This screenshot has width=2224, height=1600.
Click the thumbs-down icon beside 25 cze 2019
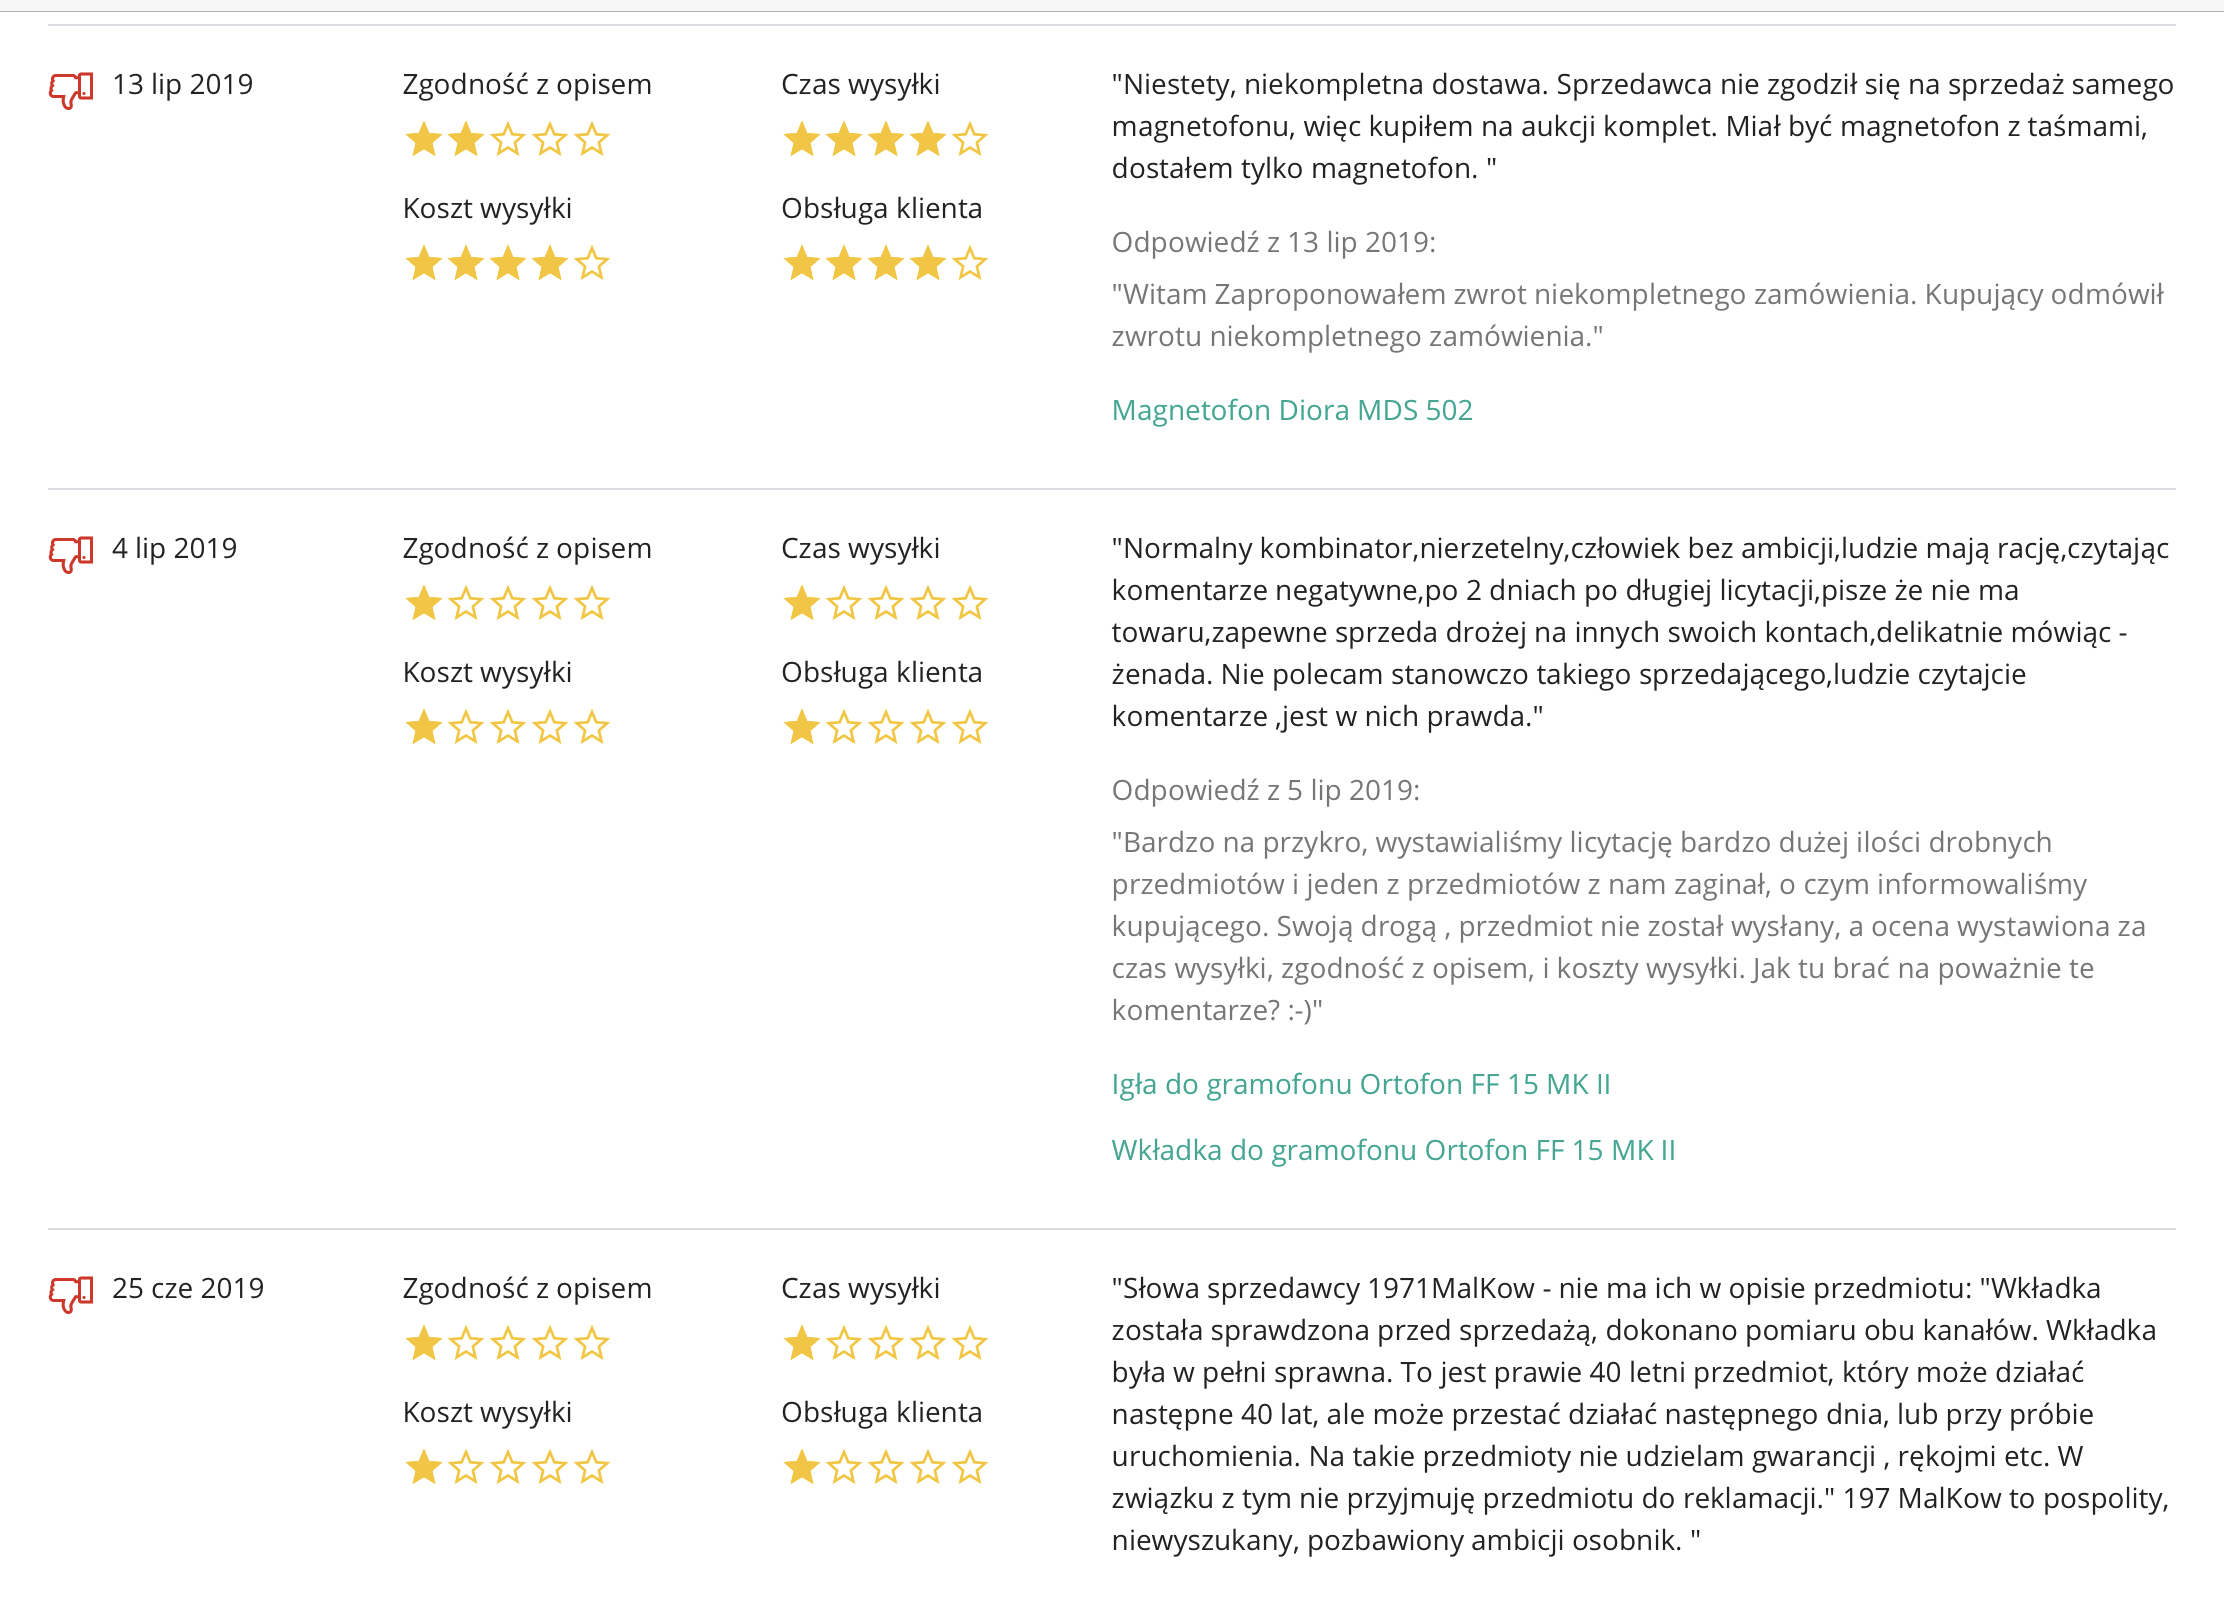pyautogui.click(x=71, y=1293)
